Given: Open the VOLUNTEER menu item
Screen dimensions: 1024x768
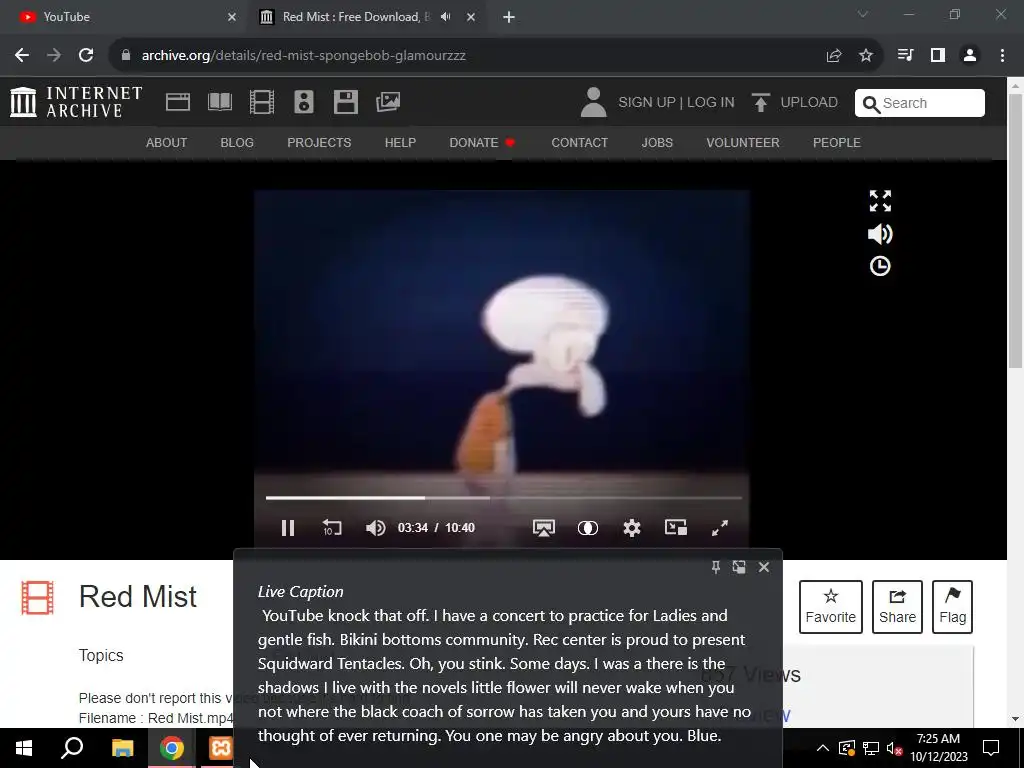Looking at the screenshot, I should 743,142.
